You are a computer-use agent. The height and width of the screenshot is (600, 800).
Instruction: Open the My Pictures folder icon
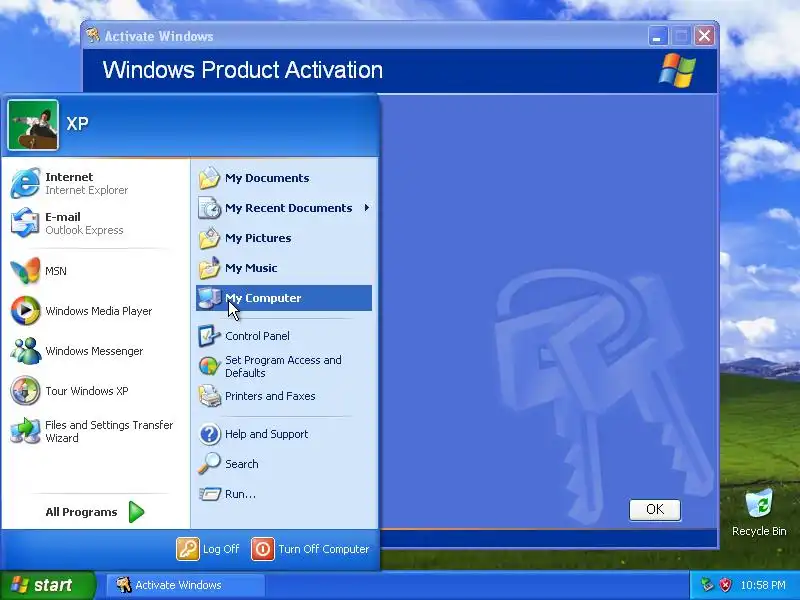pyautogui.click(x=209, y=238)
